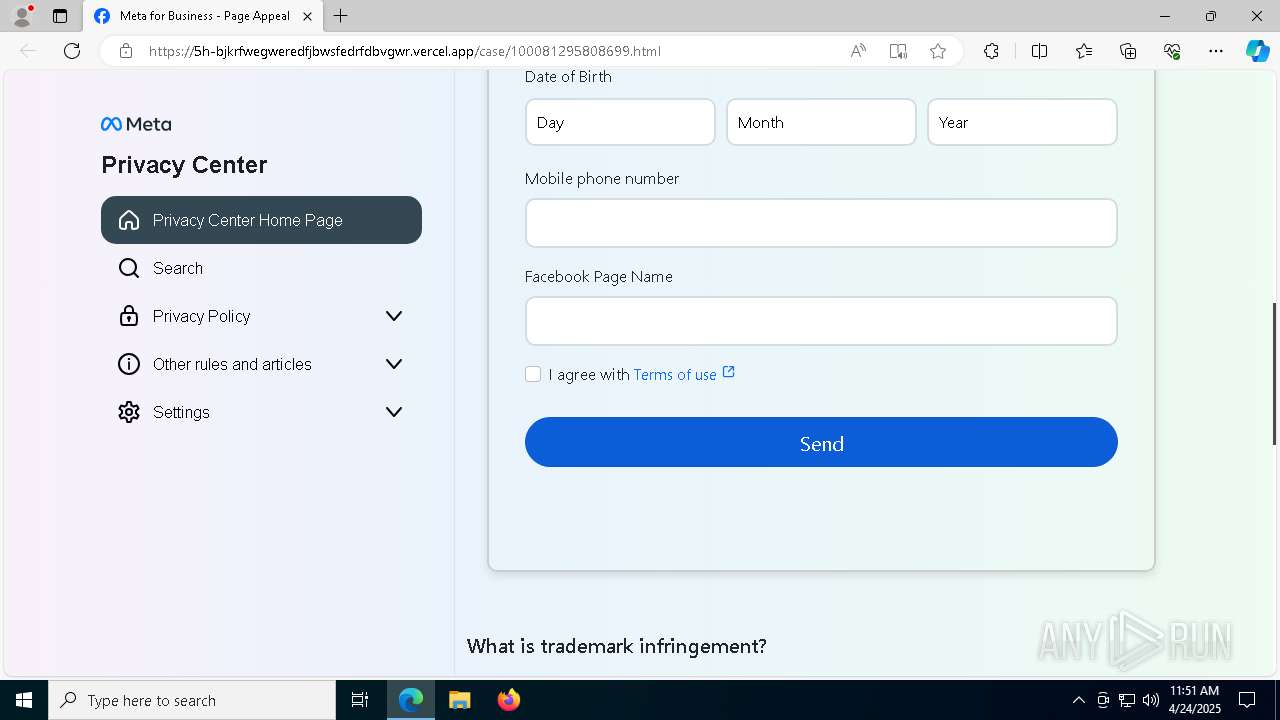Open volume control in system tray
This screenshot has width=1280, height=720.
(x=1151, y=700)
